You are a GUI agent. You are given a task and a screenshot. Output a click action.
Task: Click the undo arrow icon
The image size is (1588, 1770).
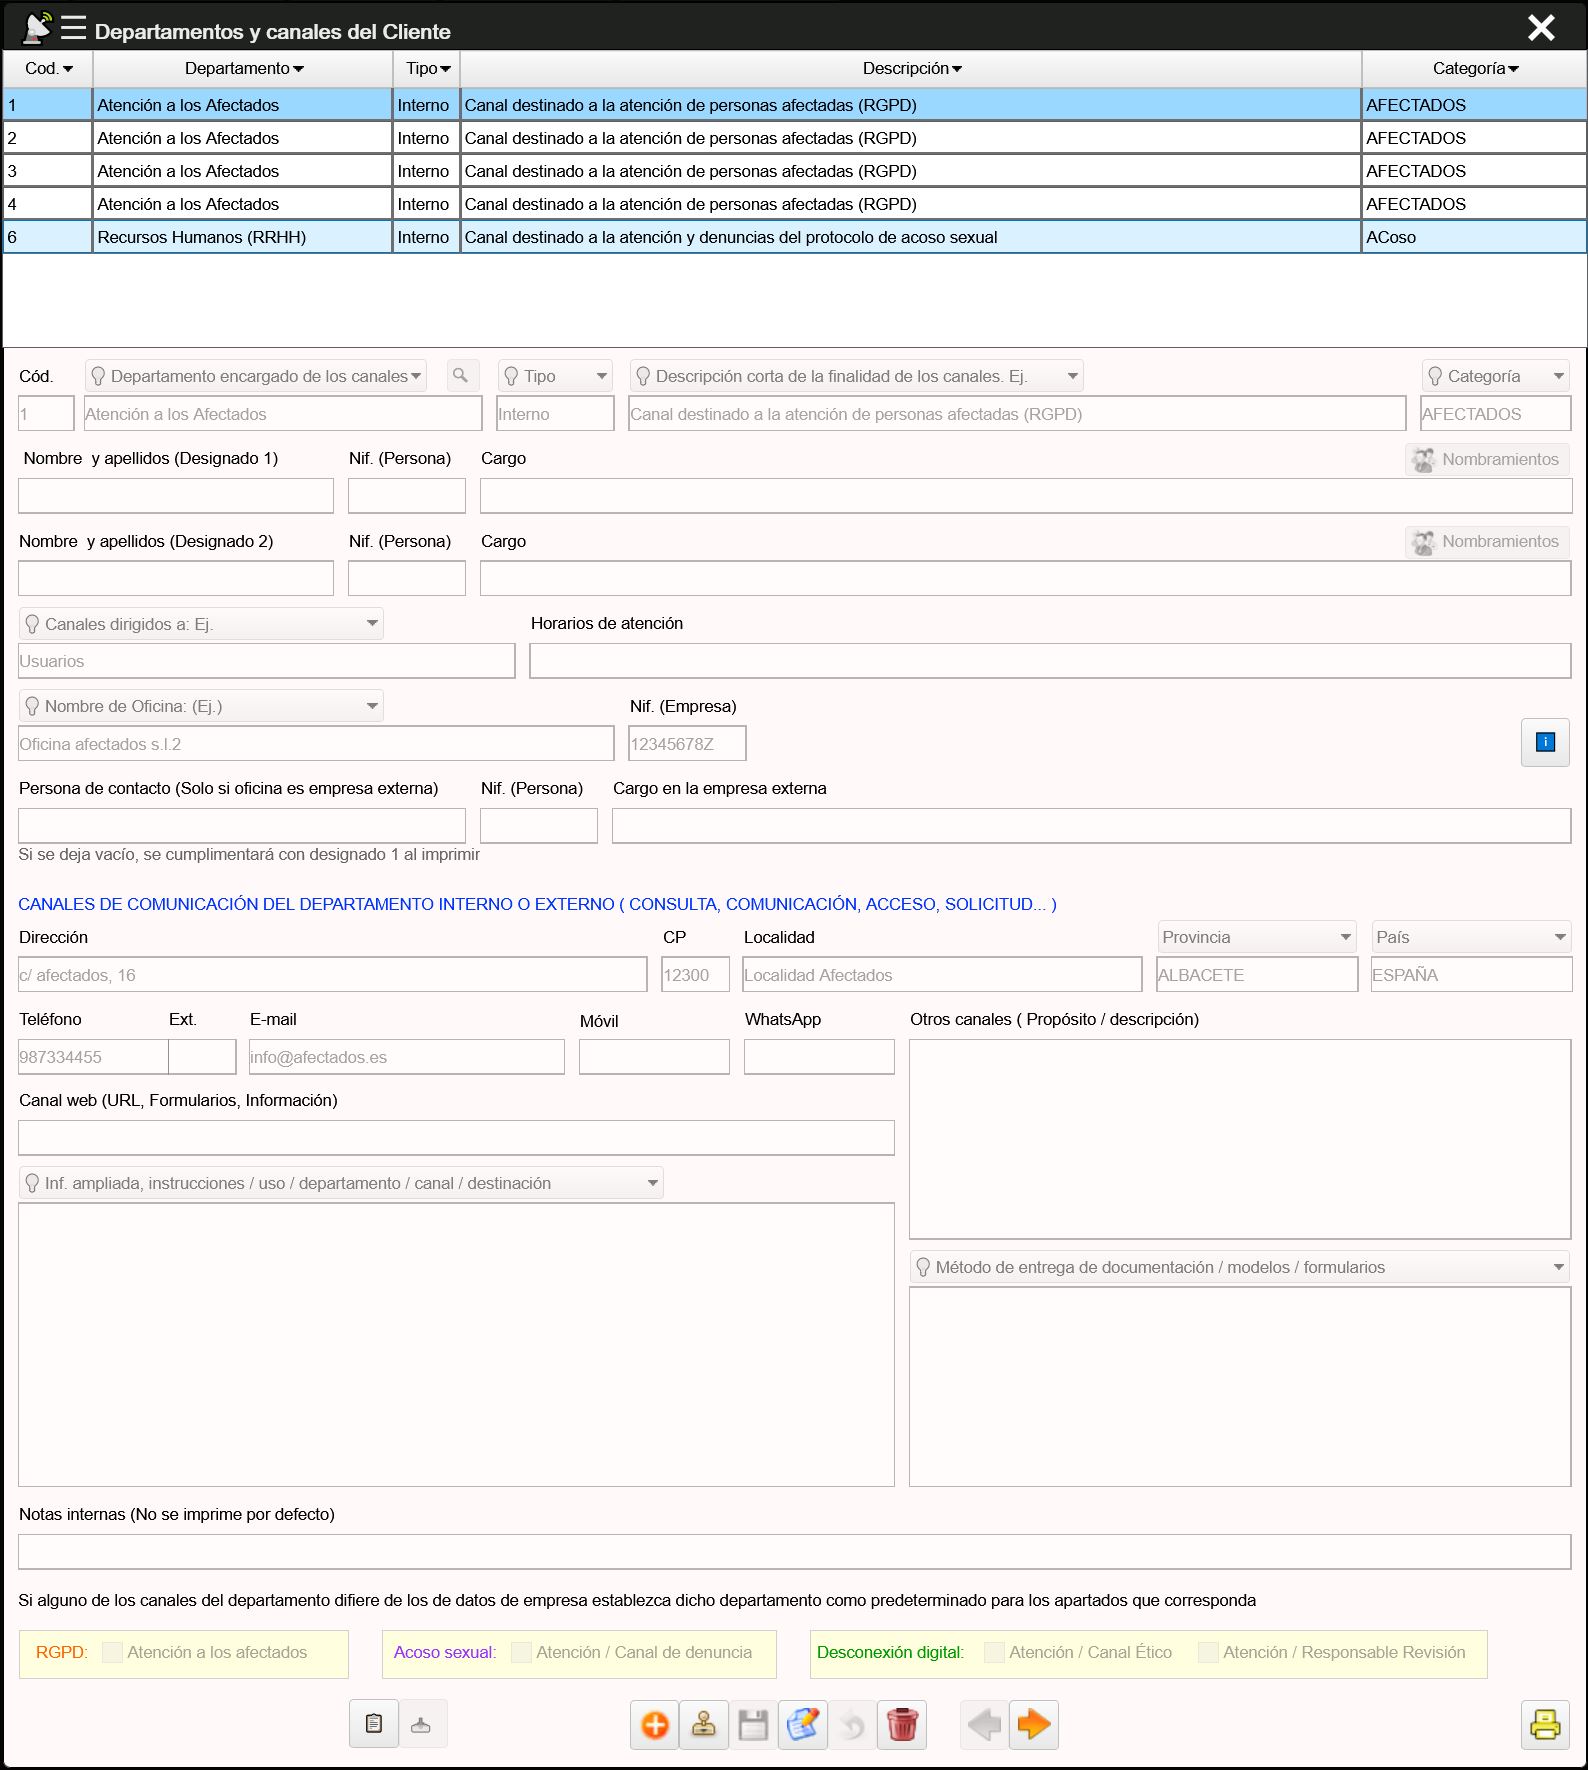point(852,1725)
